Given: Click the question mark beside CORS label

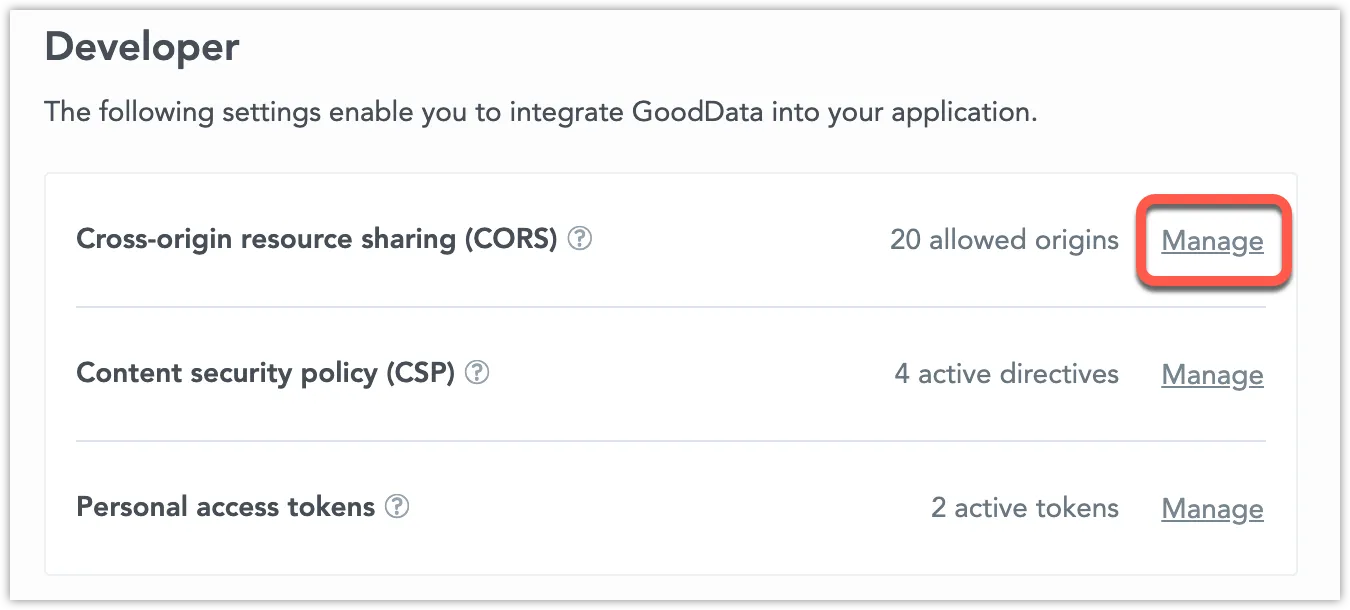Looking at the screenshot, I should [x=581, y=239].
